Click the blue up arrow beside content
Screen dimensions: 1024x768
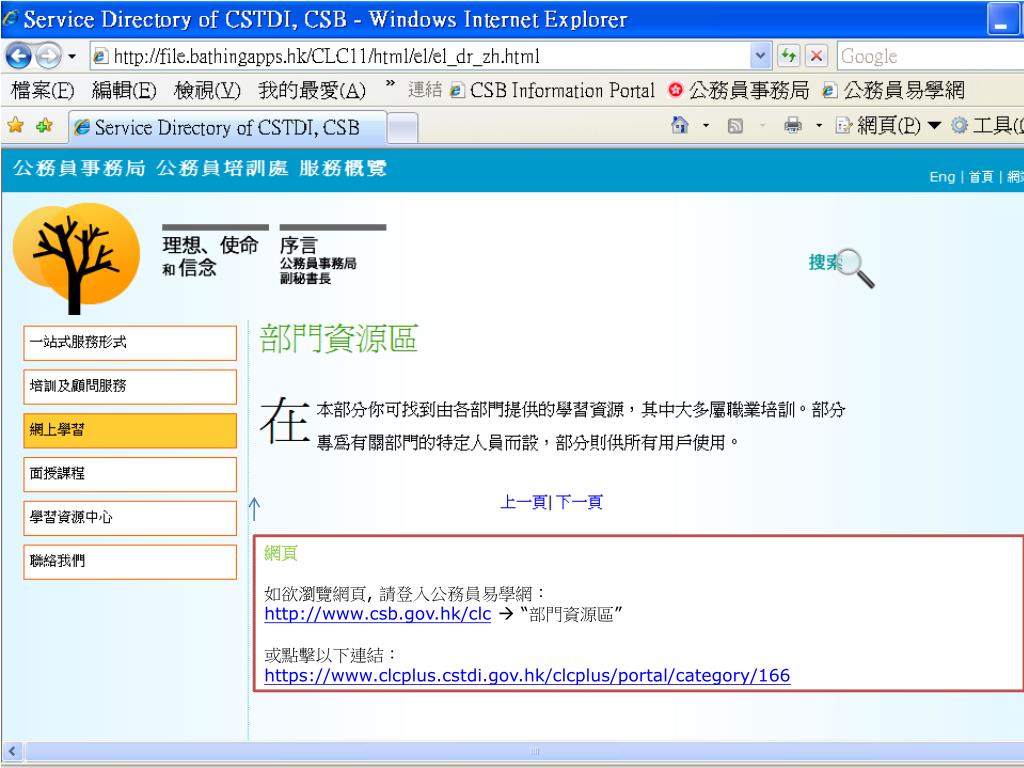(255, 509)
